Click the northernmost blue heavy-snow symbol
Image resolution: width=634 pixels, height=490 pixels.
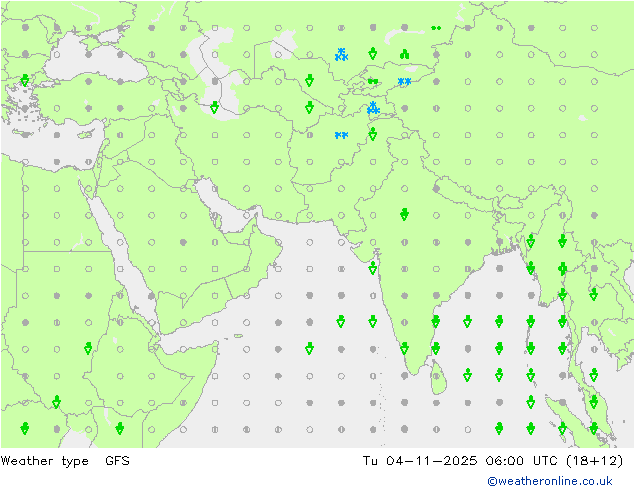341,55
